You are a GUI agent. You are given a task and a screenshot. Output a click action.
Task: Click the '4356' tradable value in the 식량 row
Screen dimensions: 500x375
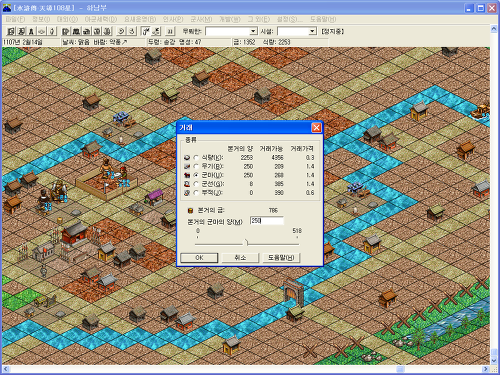point(277,158)
